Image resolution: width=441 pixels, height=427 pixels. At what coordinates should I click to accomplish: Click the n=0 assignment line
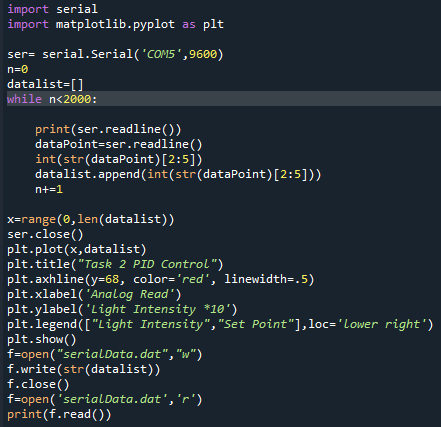(18, 69)
